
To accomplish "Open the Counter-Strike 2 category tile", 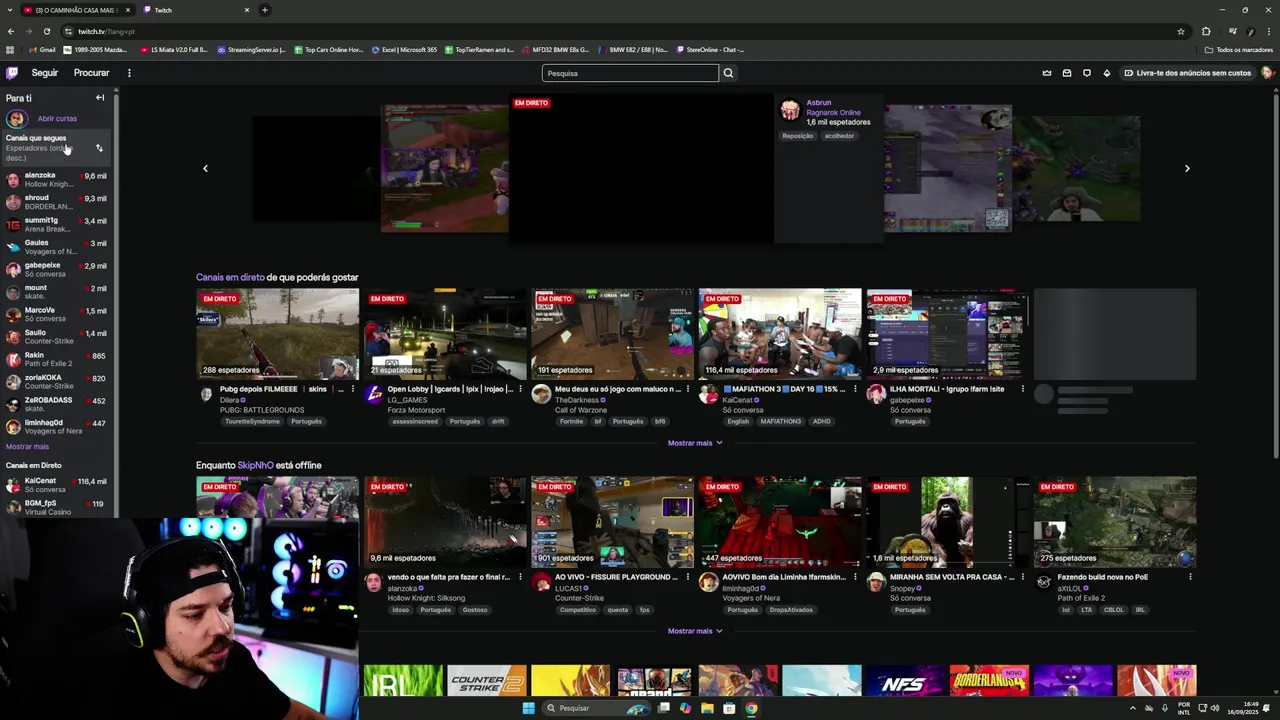I will pos(486,681).
